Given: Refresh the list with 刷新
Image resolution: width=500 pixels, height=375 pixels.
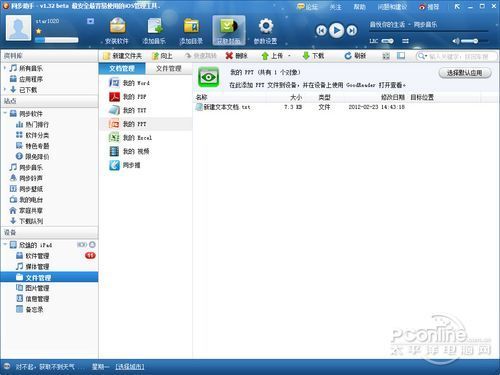Looking at the screenshot, I should (355, 56).
